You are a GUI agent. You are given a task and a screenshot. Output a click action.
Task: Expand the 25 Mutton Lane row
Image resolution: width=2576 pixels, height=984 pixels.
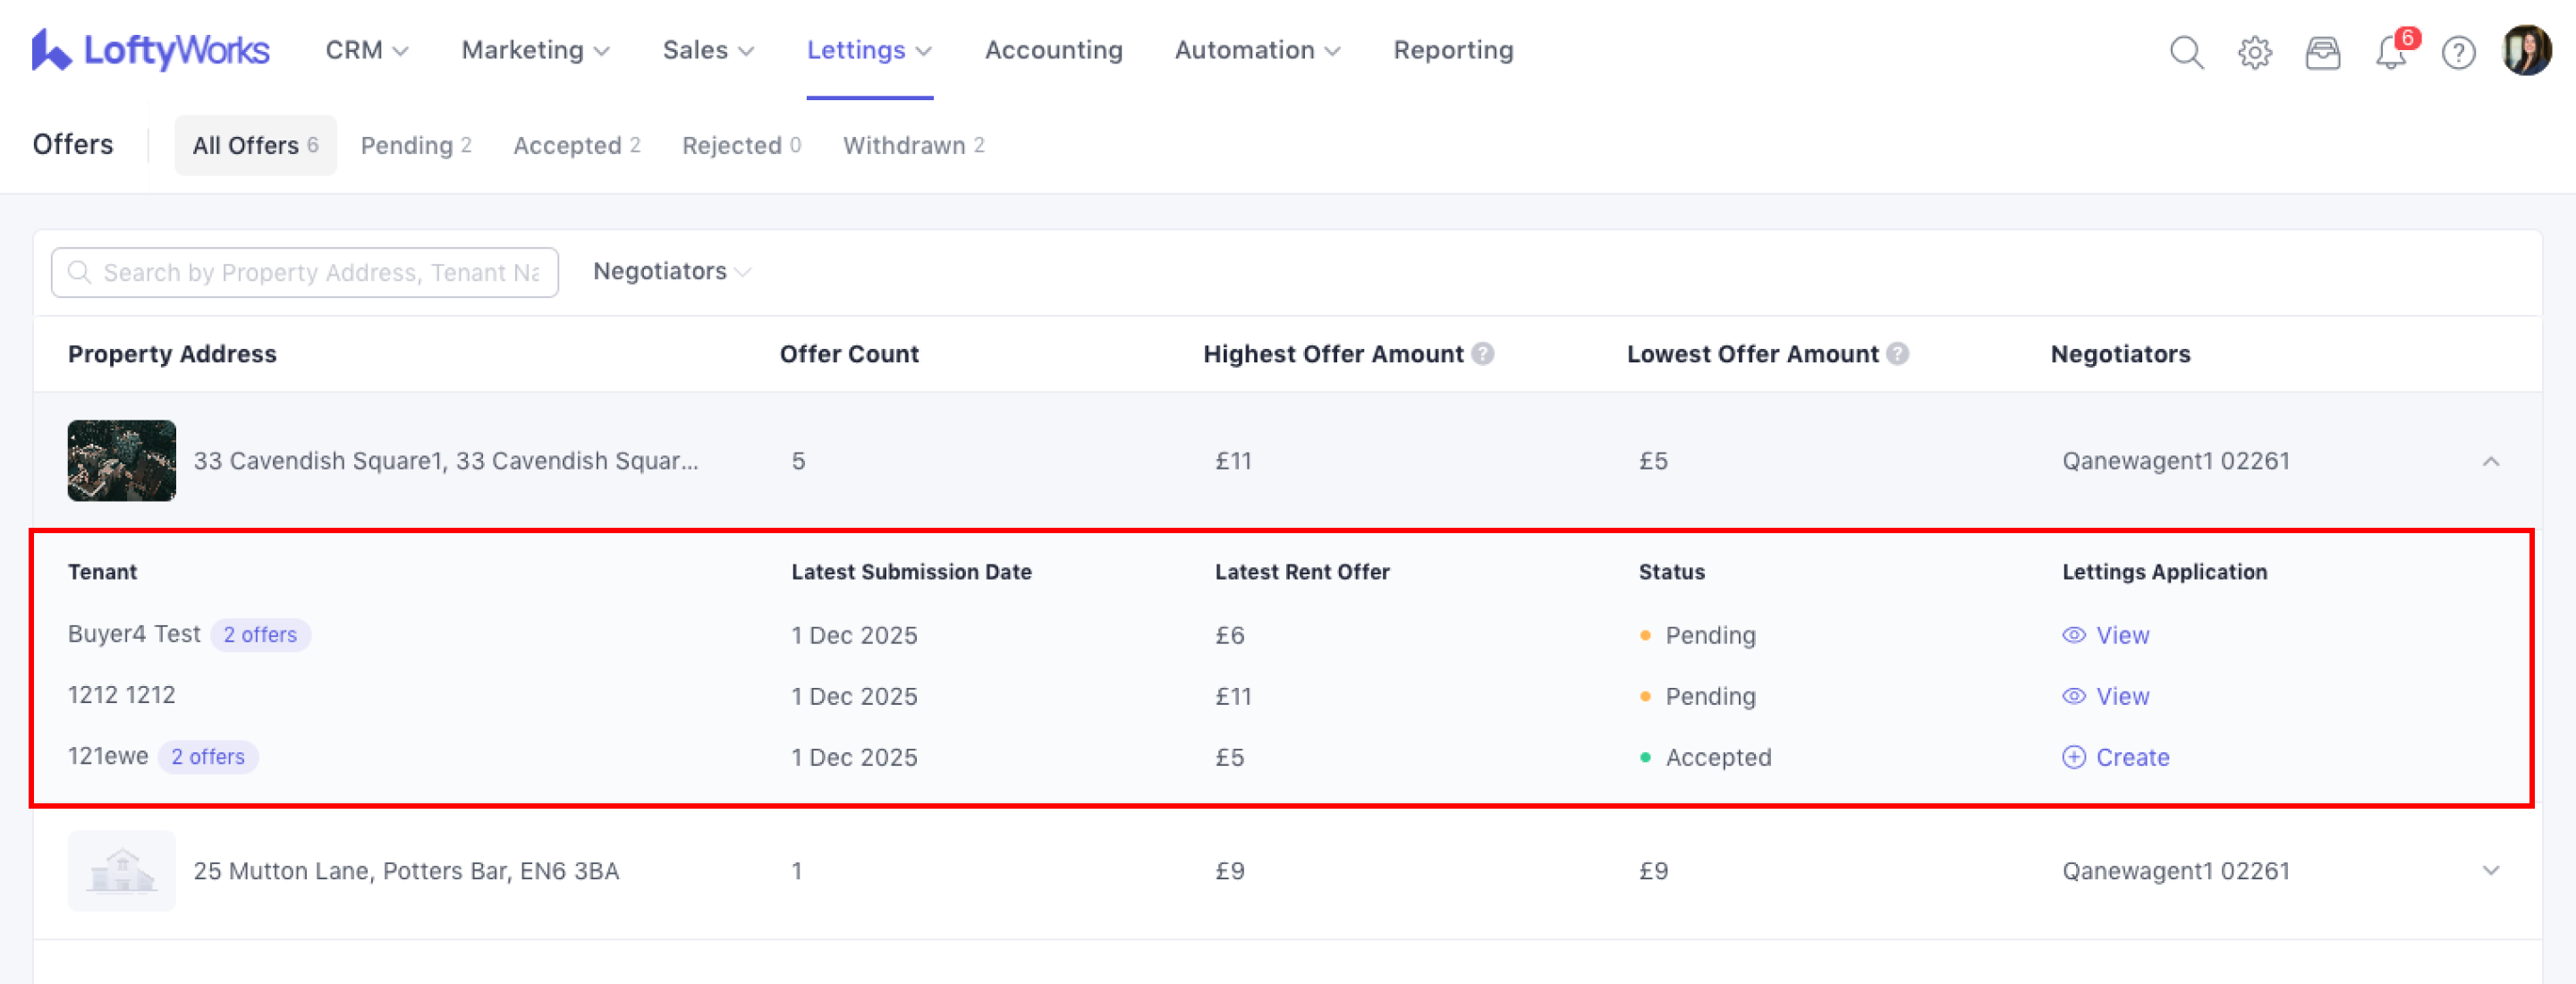pyautogui.click(x=2490, y=870)
